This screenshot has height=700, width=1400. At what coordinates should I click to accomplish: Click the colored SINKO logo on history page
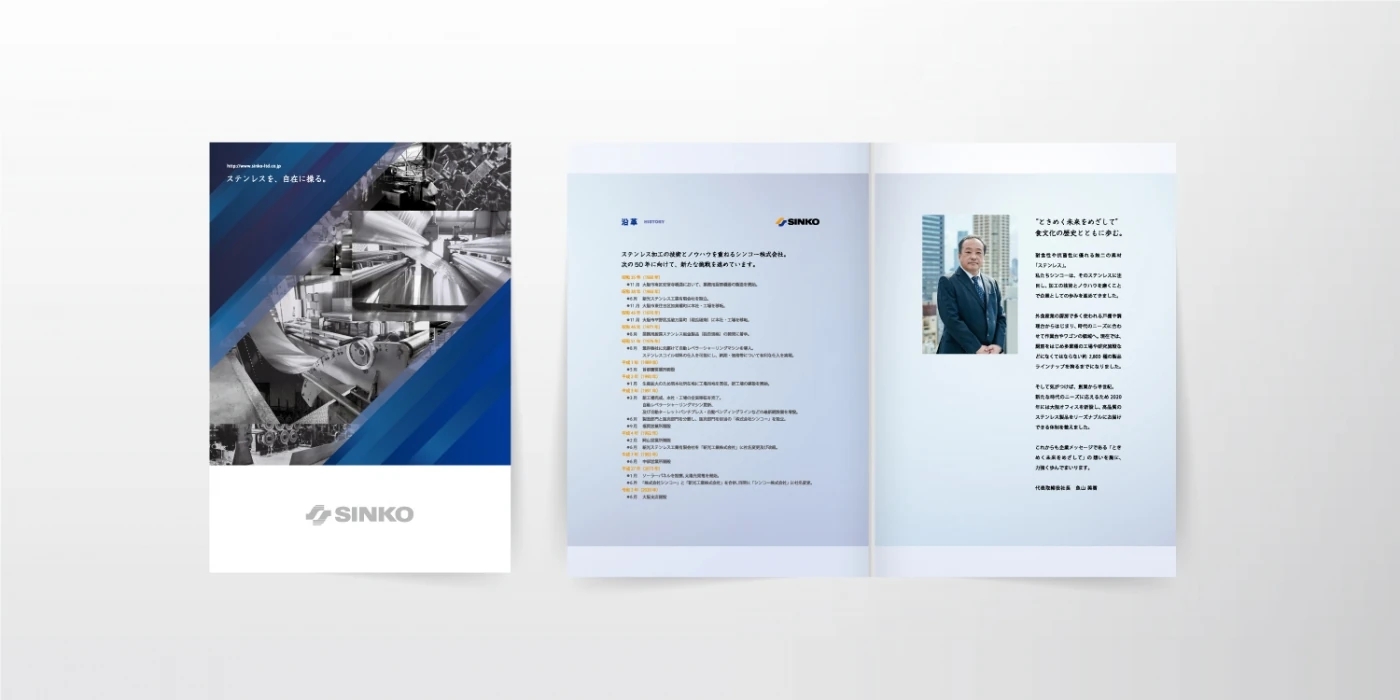(797, 221)
